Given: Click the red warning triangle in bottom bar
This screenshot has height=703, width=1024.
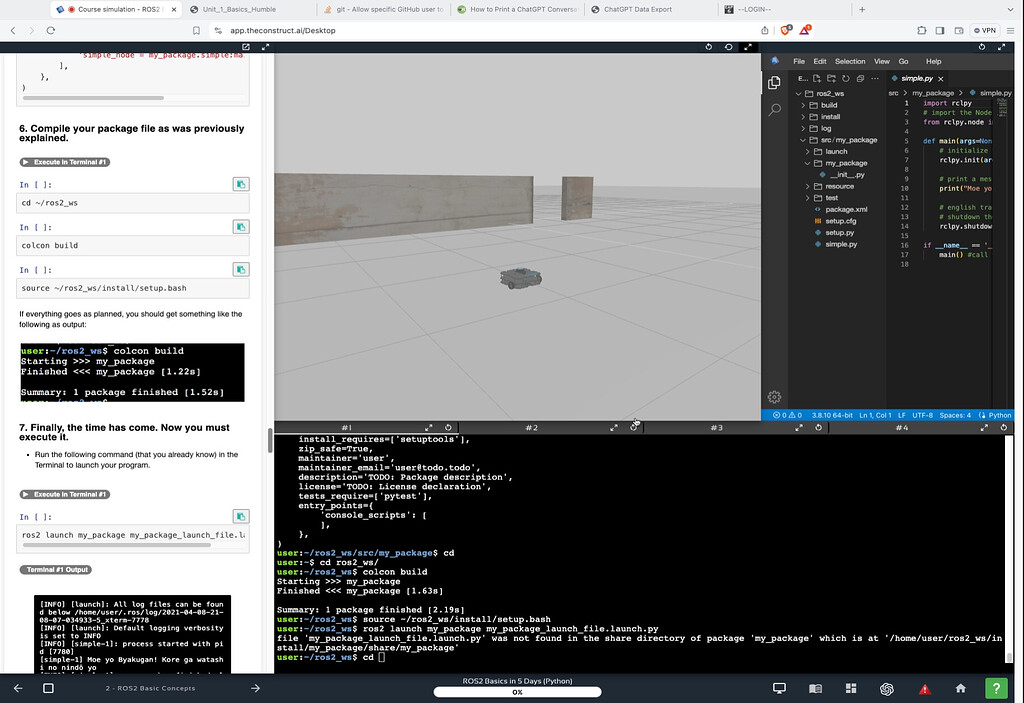Looking at the screenshot, I should (925, 689).
